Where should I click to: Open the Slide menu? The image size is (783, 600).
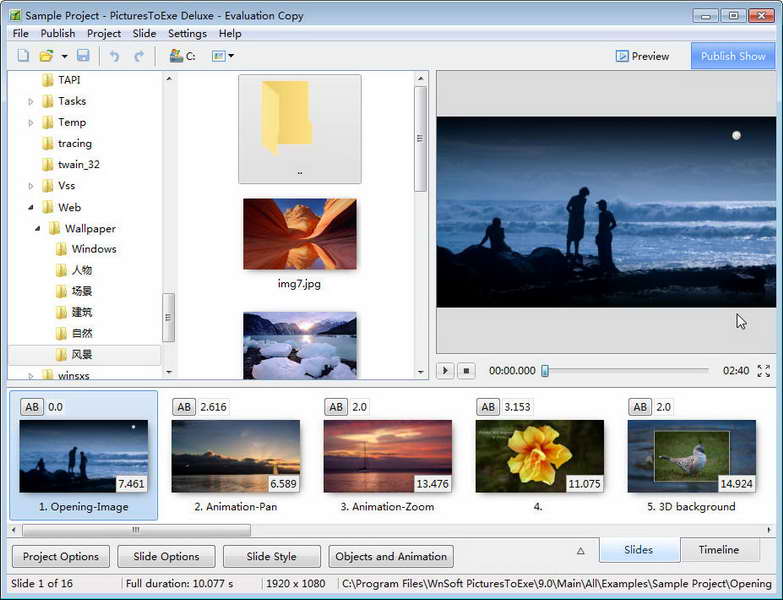144,33
